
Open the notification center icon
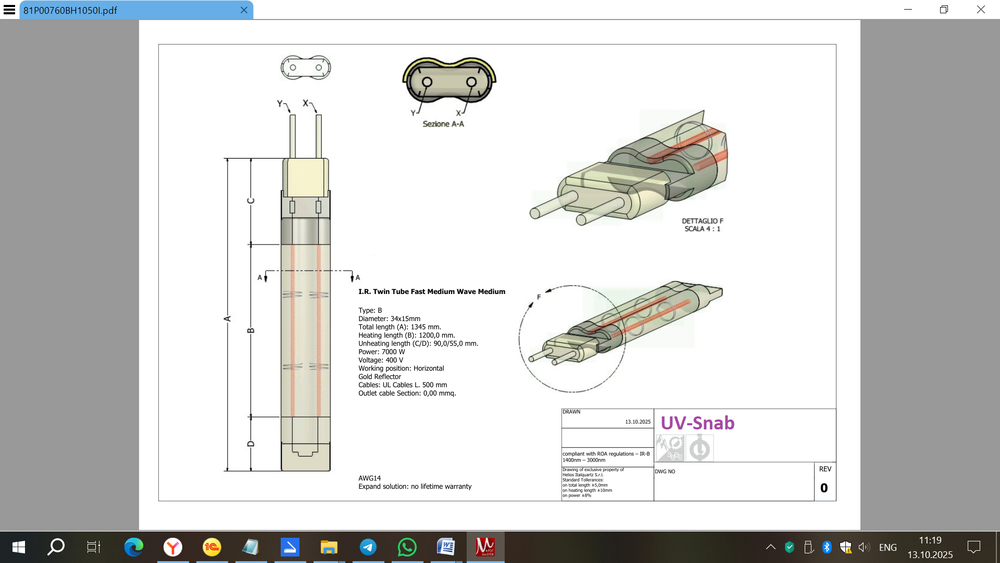pyautogui.click(x=974, y=547)
